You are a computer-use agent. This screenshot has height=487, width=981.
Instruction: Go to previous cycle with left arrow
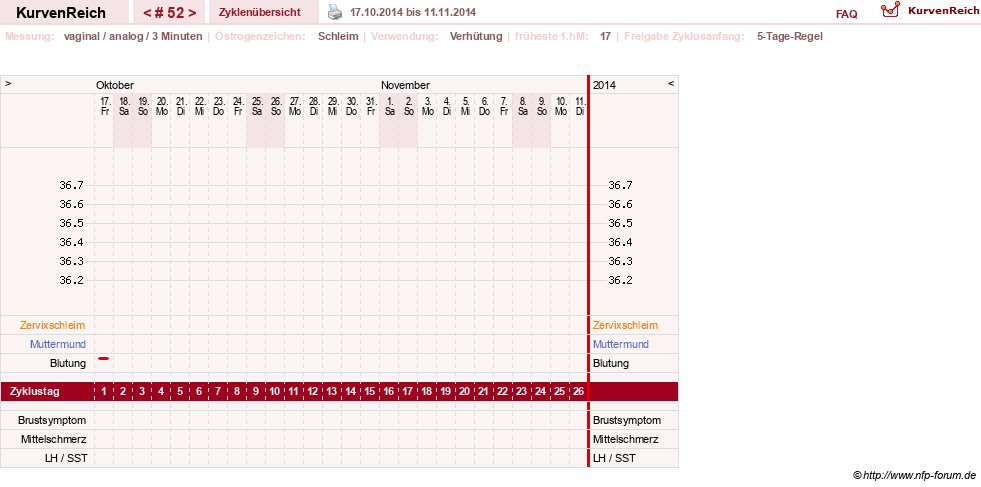tap(146, 13)
